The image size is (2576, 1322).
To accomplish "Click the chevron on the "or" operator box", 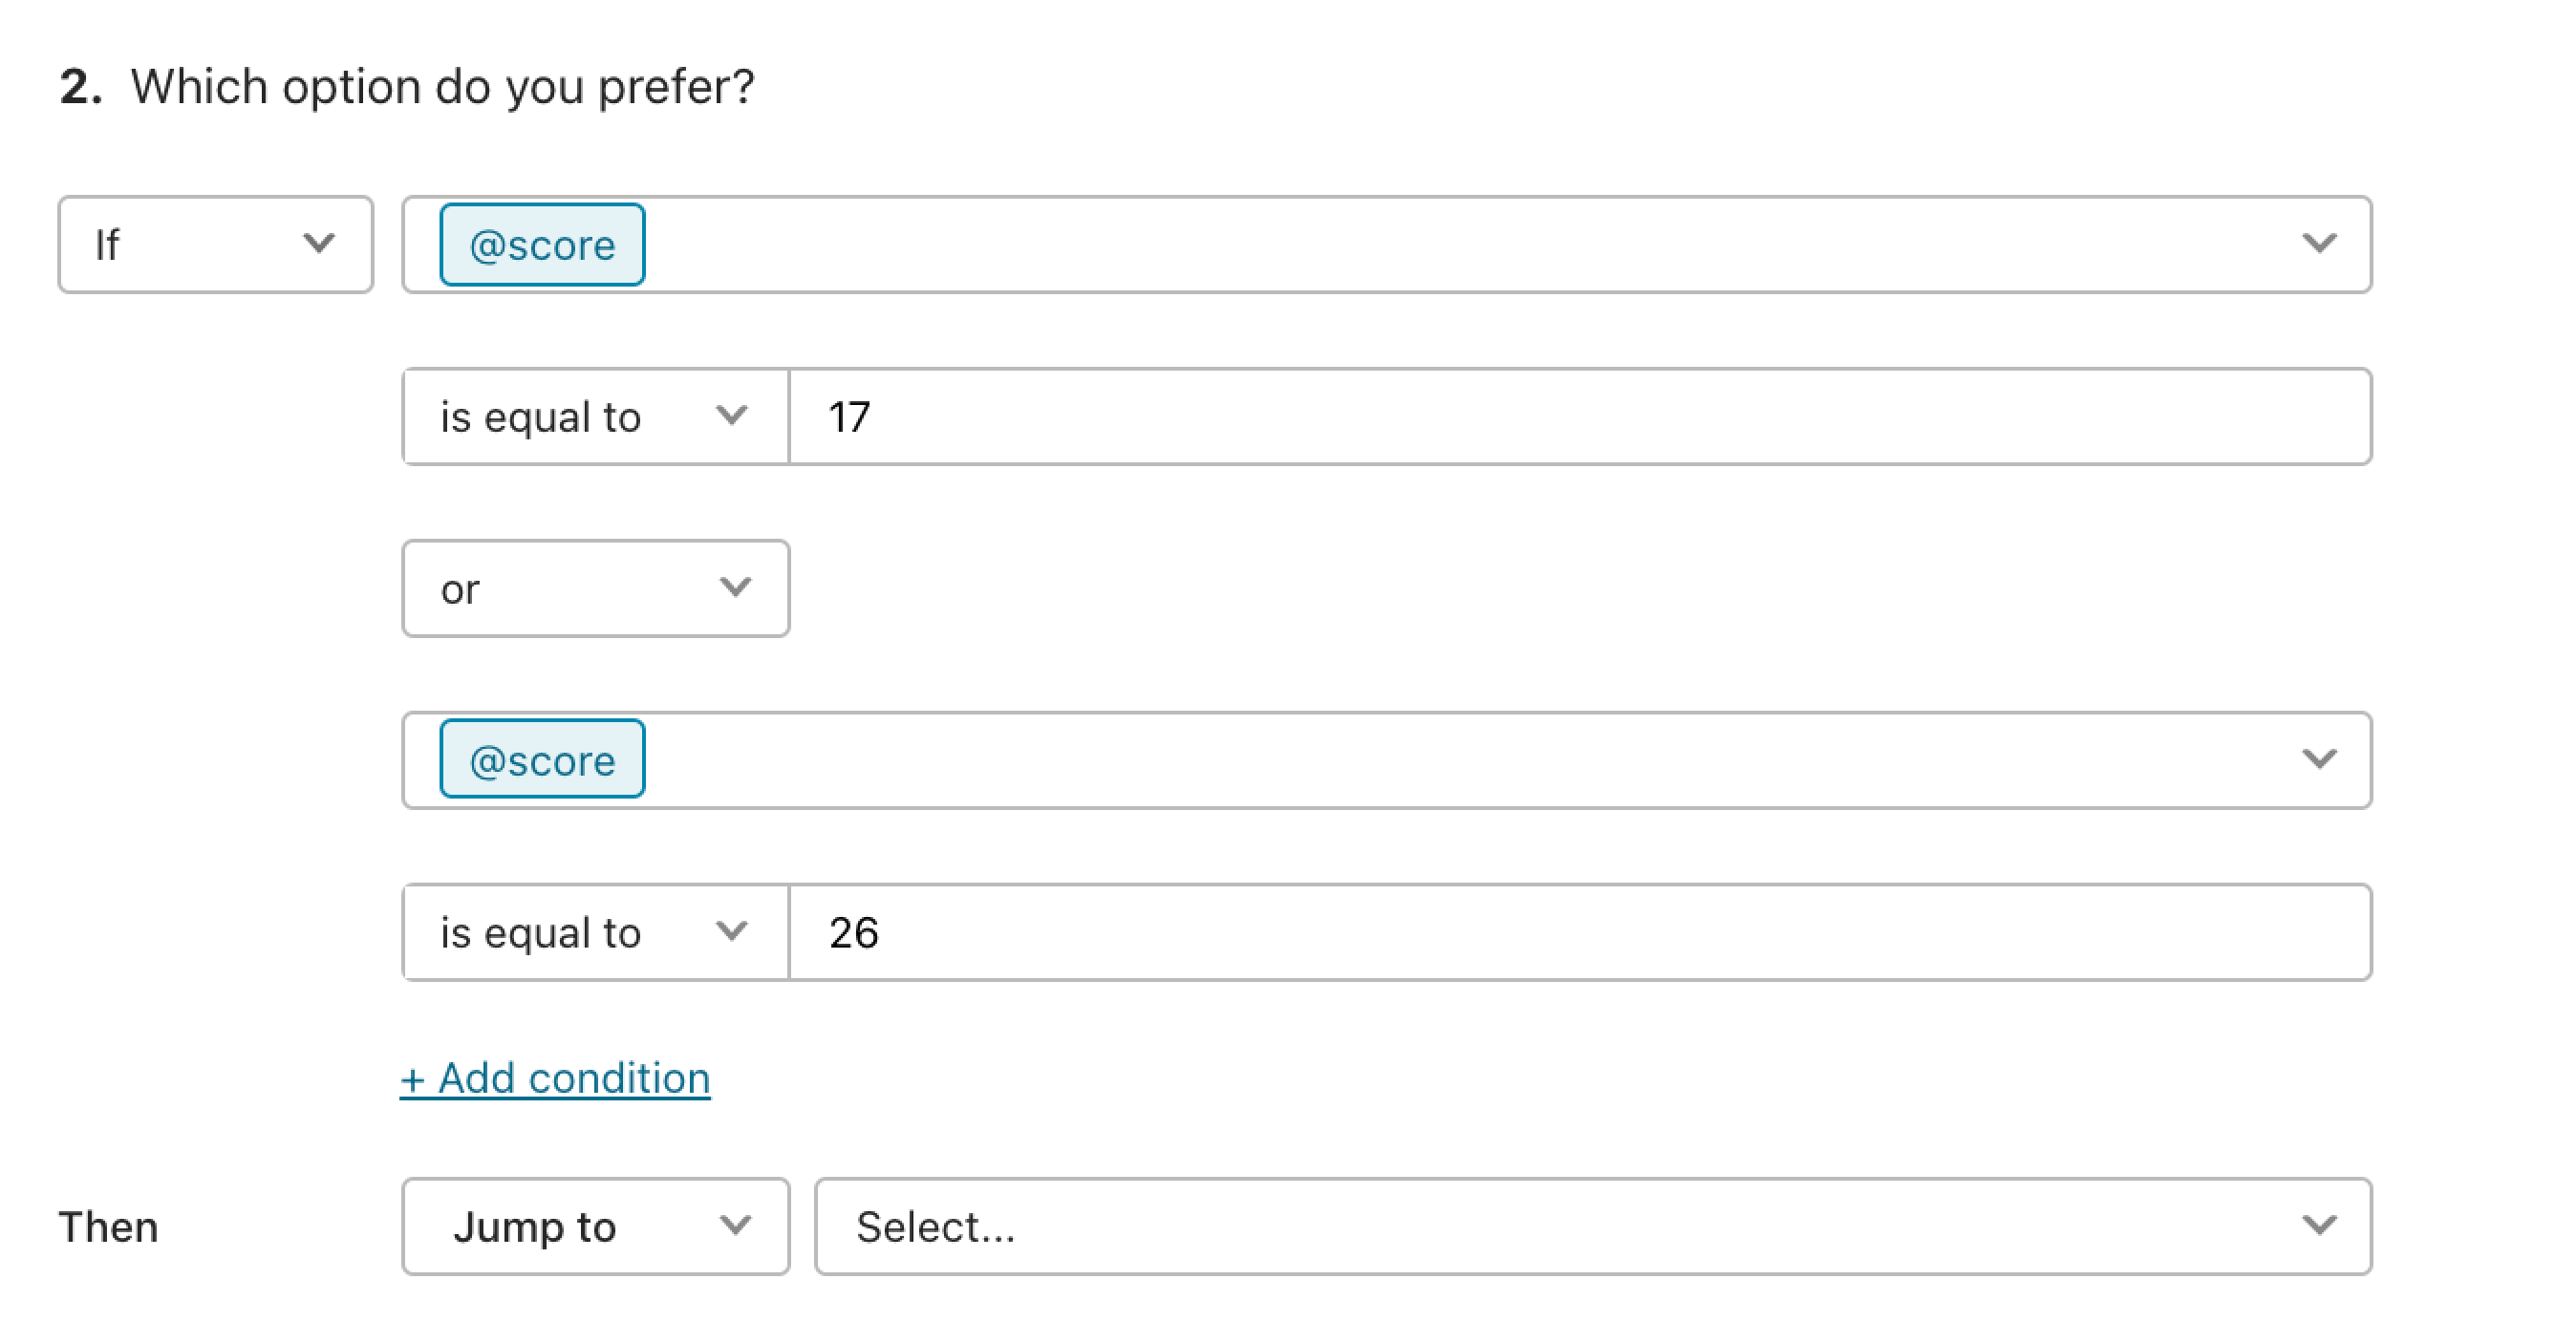I will 736,588.
